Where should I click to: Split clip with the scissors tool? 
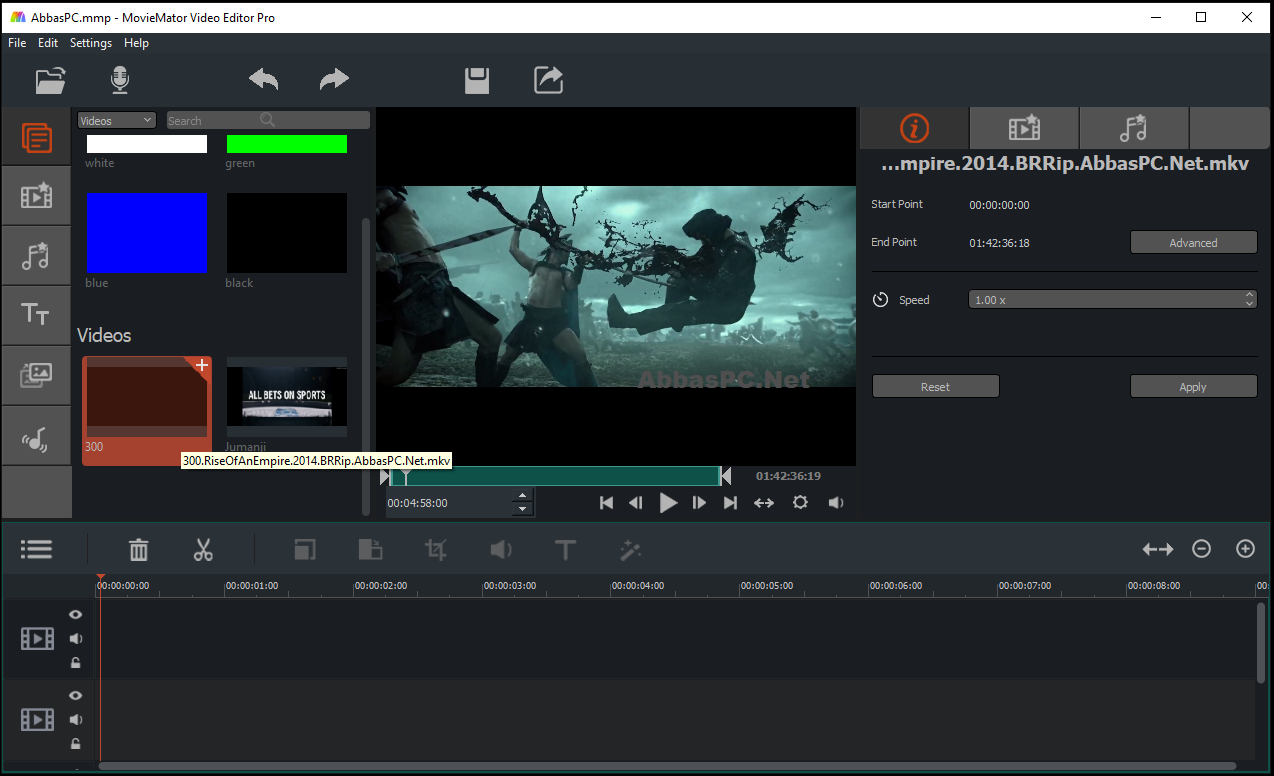point(204,549)
